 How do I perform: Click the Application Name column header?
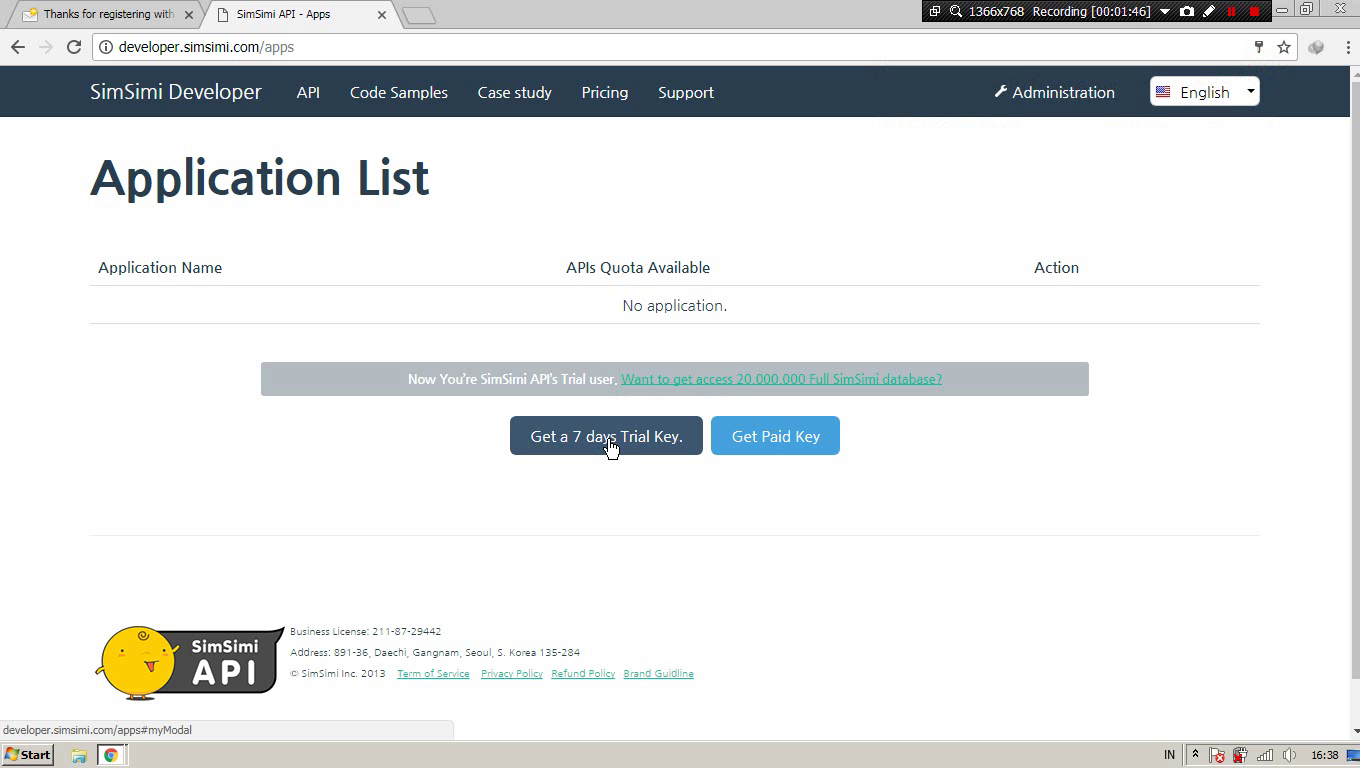[x=160, y=267]
